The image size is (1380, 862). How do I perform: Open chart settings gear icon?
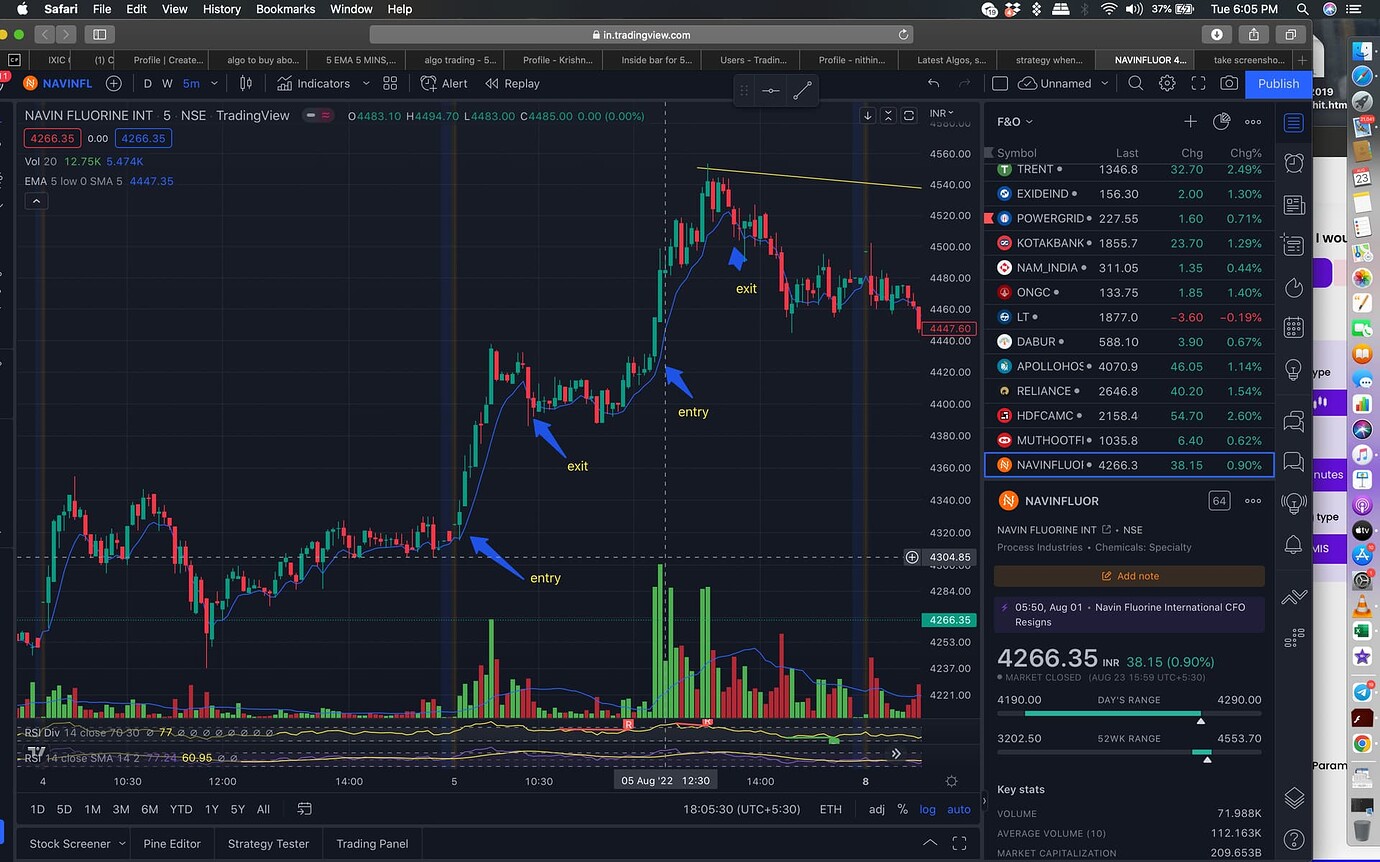1167,84
